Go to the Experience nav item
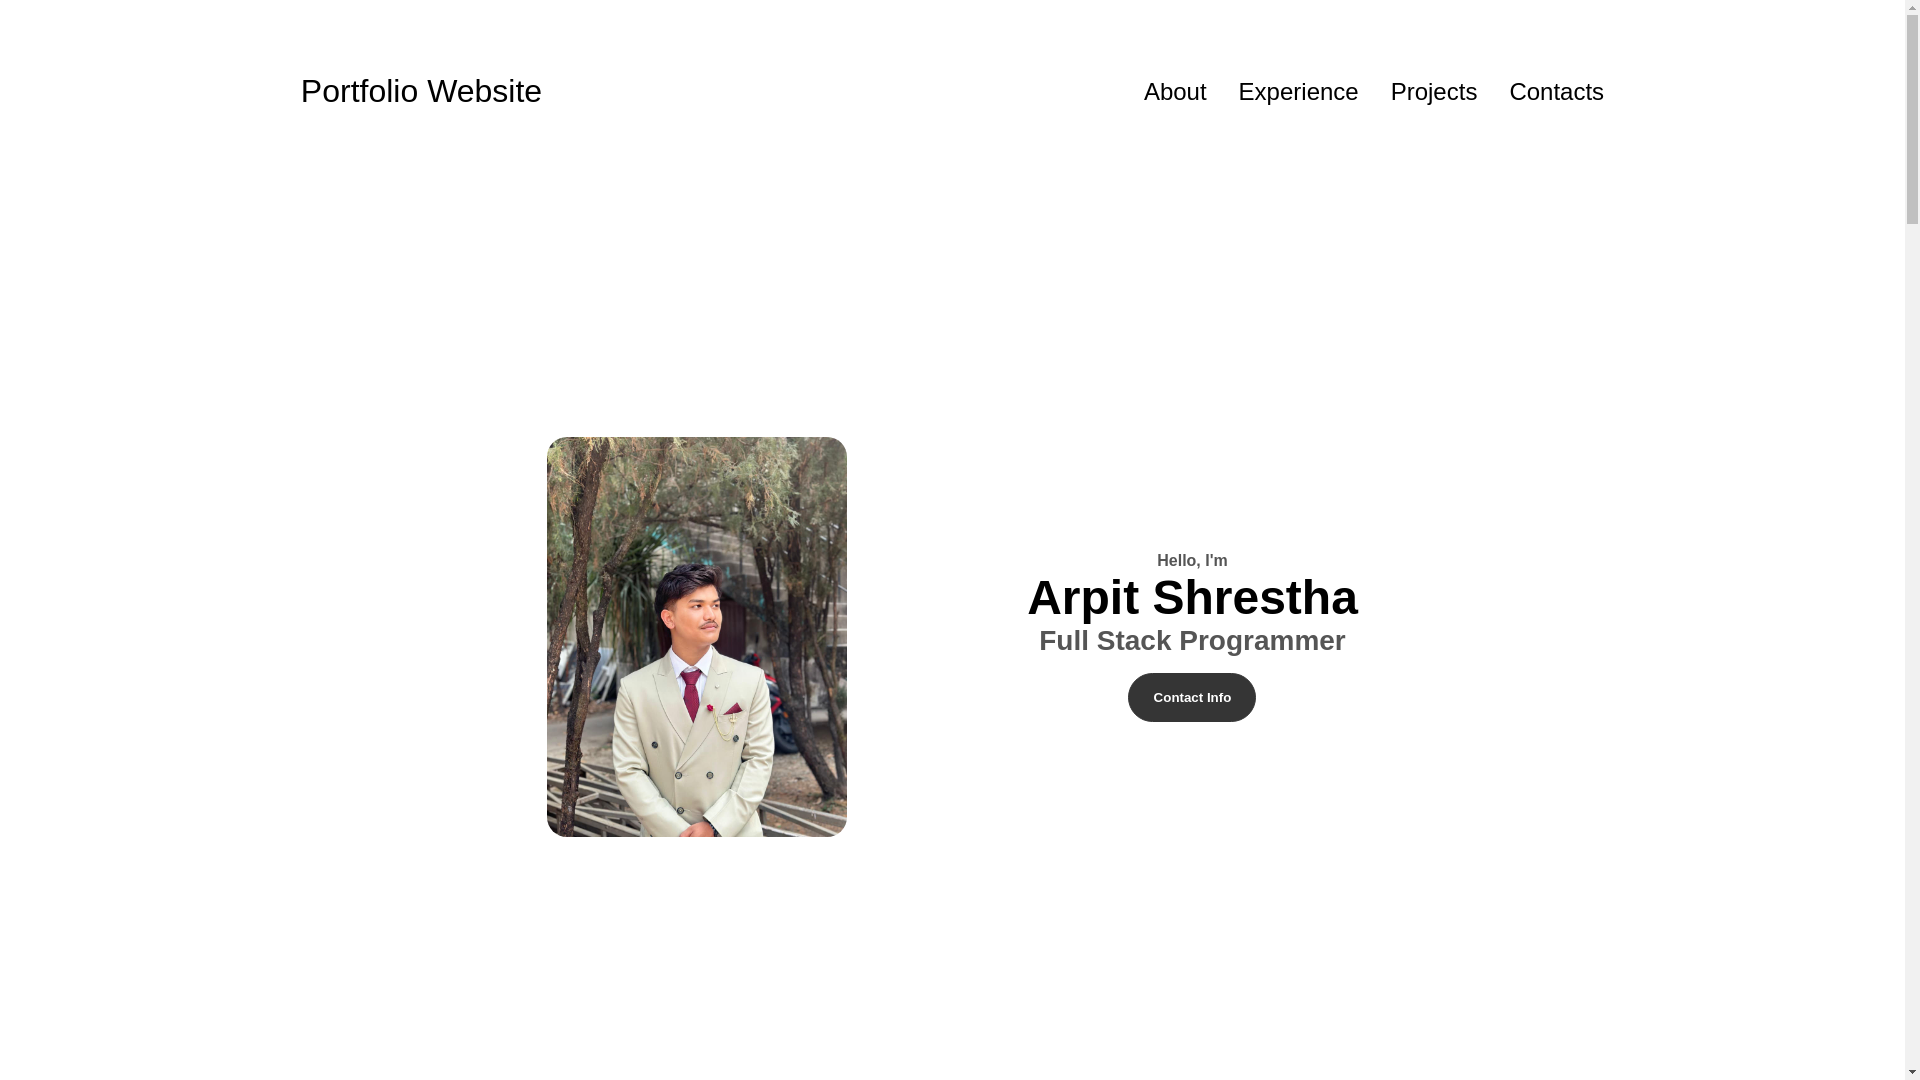The image size is (1920, 1080). pos(1297,92)
